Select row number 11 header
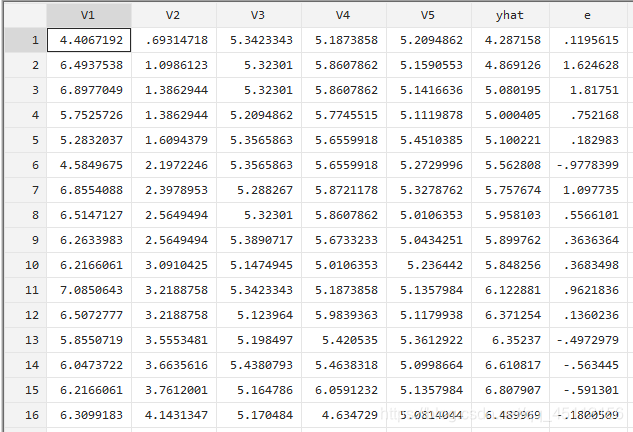 26,290
